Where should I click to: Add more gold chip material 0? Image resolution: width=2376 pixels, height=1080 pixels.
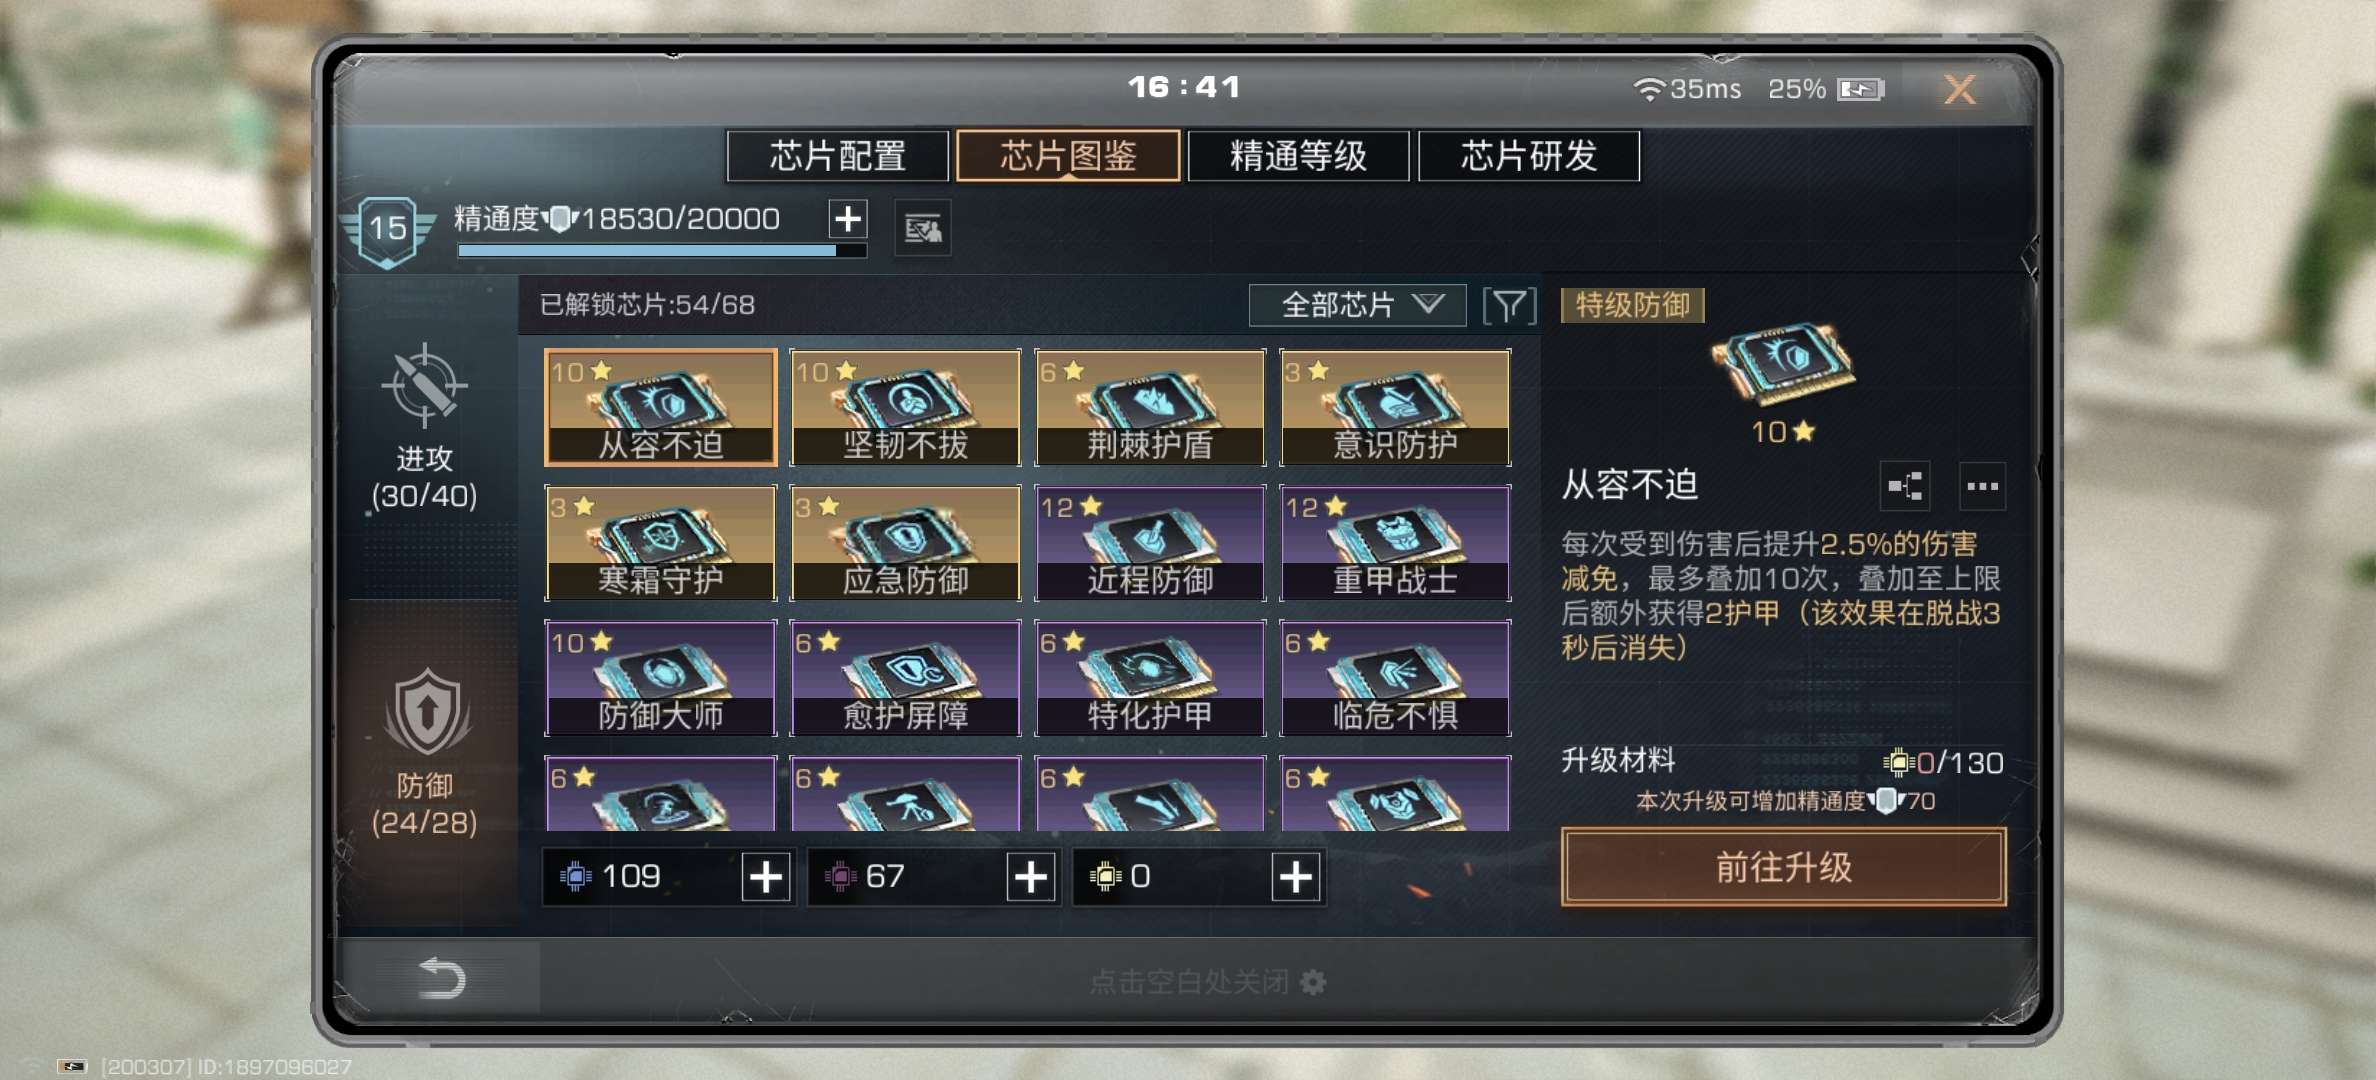pos(1296,877)
